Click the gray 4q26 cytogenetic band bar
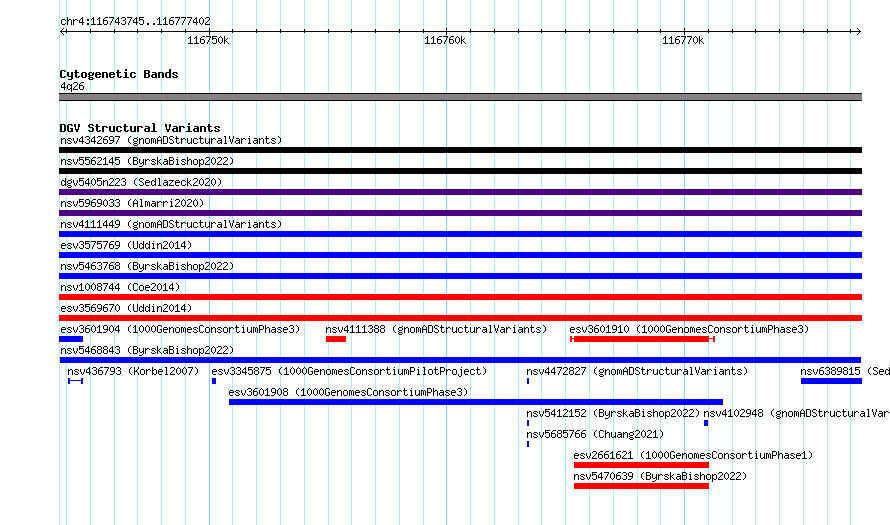 click(x=460, y=97)
